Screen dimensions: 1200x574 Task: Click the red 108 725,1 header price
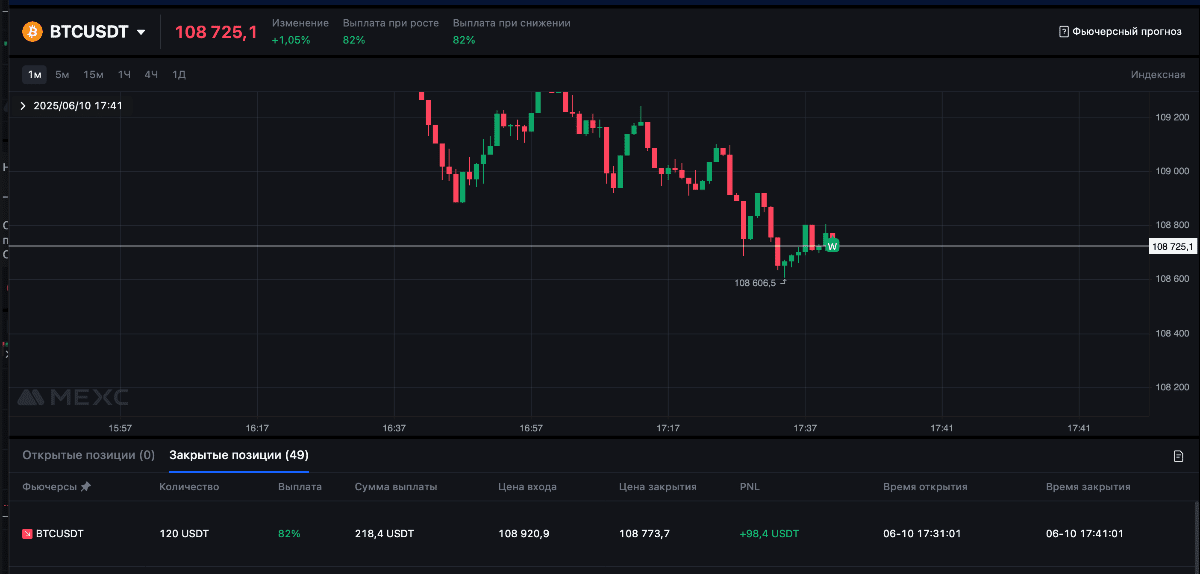216,32
